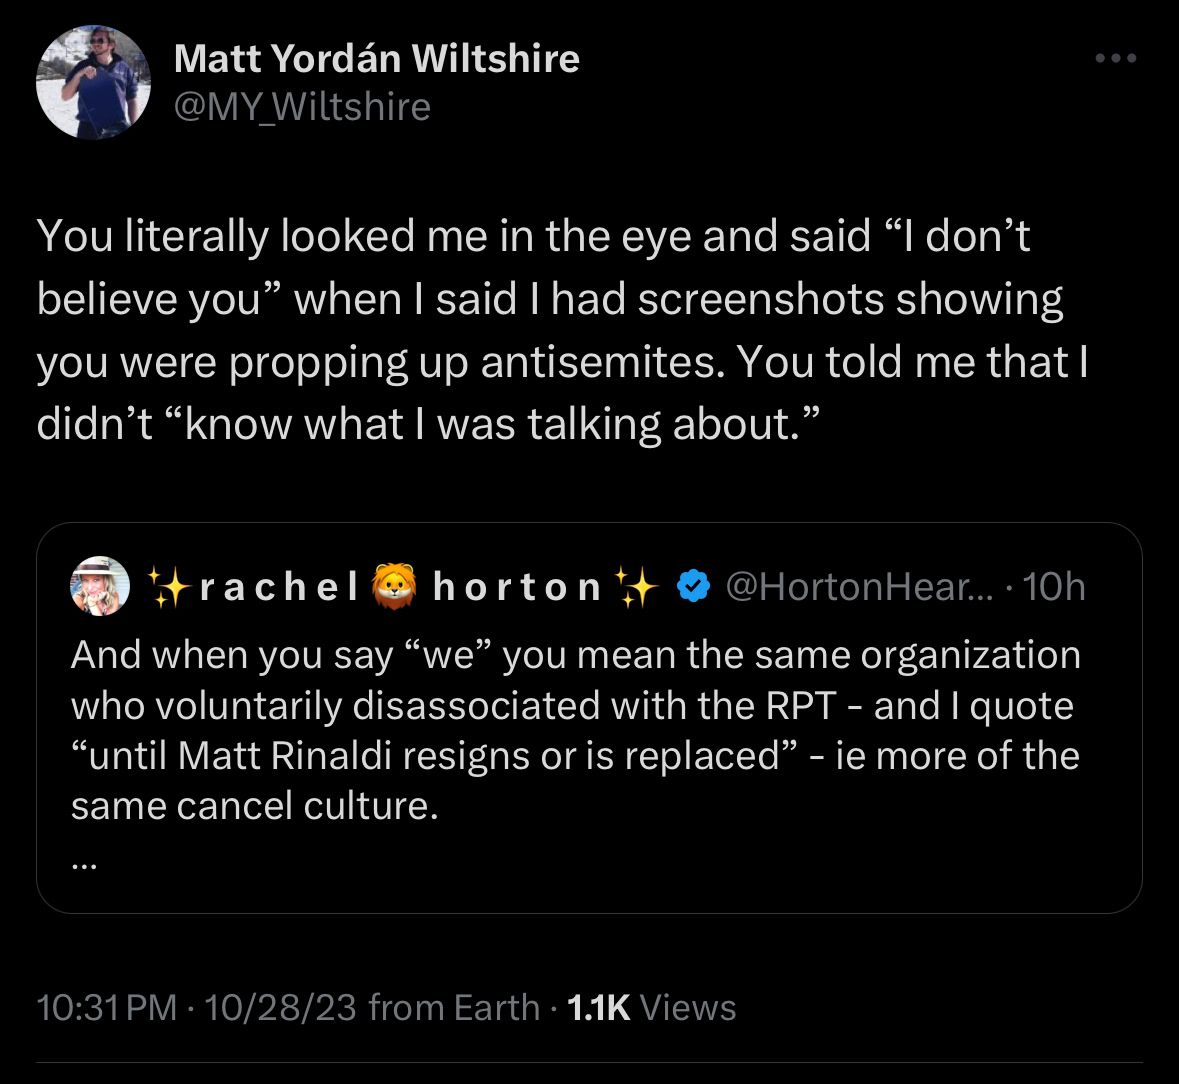Click the 10:31 PM timestamp
The width and height of the screenshot is (1179, 1084).
pos(106,1007)
